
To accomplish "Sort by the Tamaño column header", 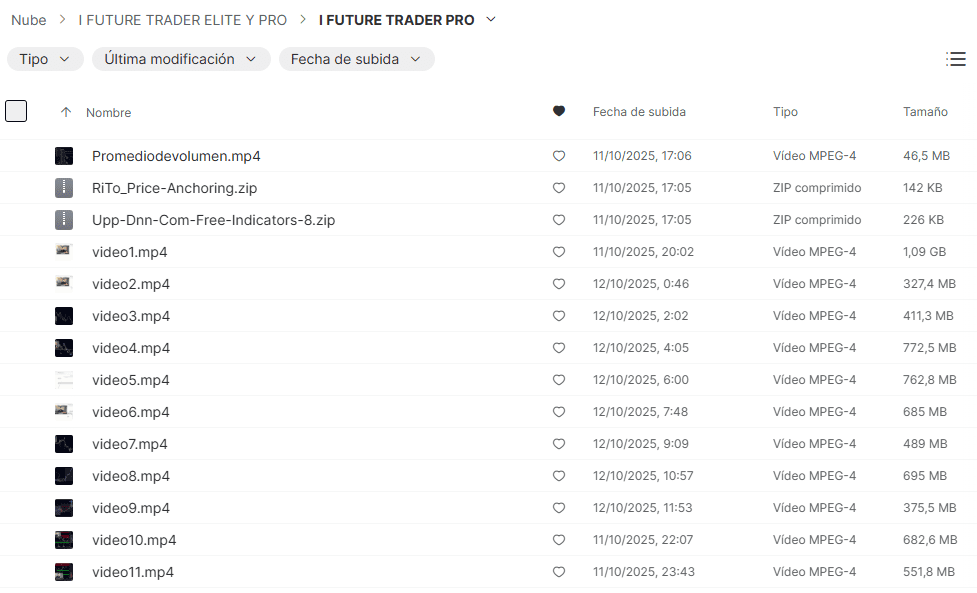I will (x=925, y=112).
